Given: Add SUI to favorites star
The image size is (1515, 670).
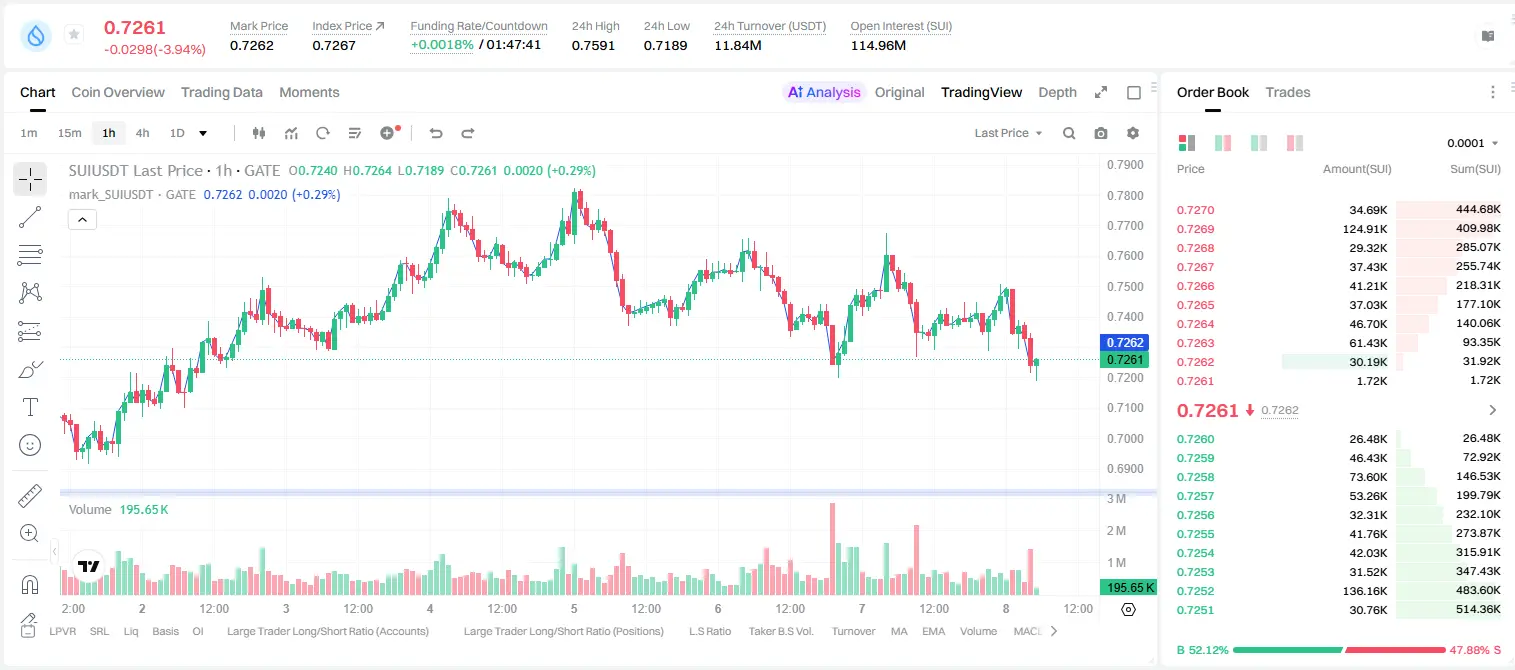Looking at the screenshot, I should pyautogui.click(x=74, y=35).
